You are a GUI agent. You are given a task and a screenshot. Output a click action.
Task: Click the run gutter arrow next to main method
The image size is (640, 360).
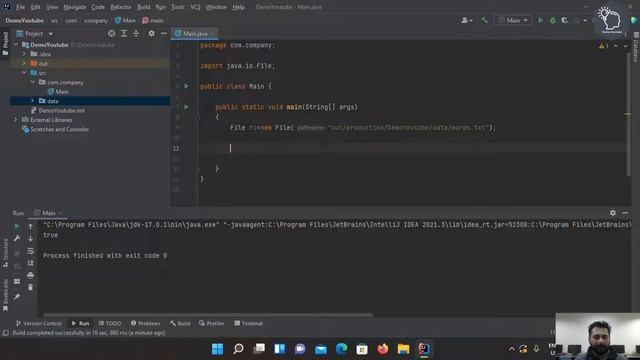(x=186, y=107)
